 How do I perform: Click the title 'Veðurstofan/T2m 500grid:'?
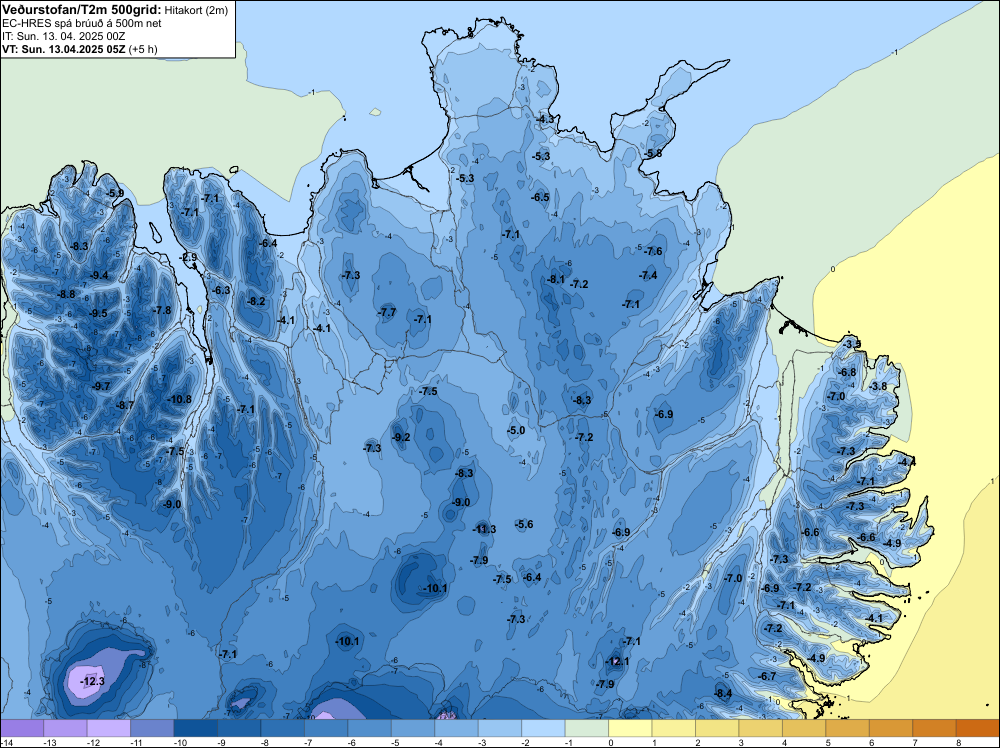click(x=82, y=9)
